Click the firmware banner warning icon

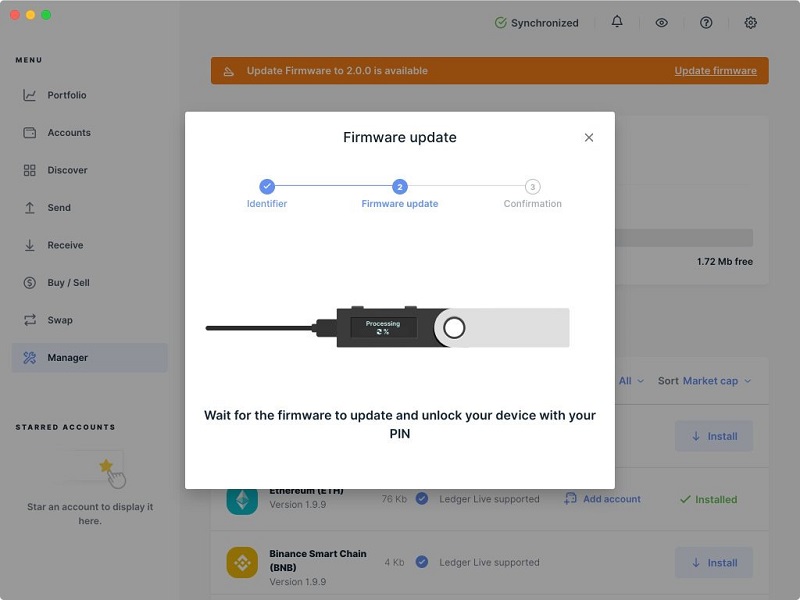click(229, 71)
